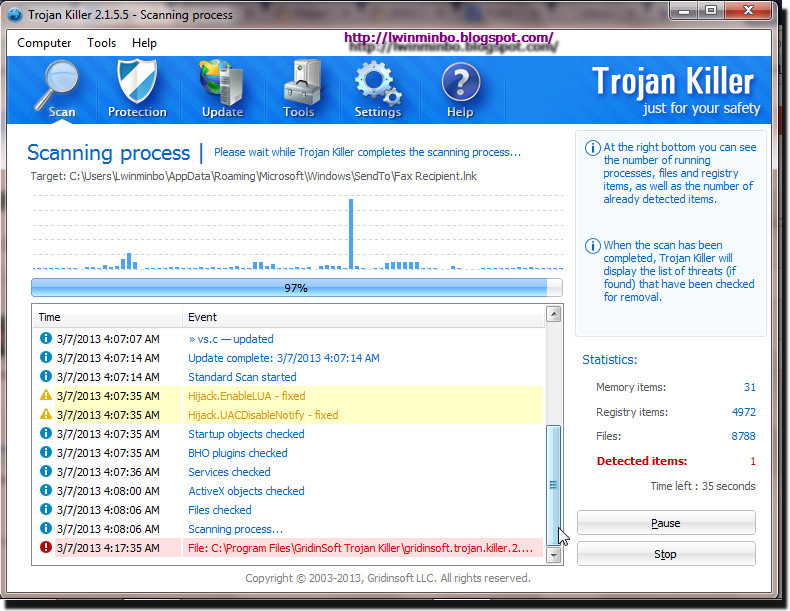Open the Update globe-server icon
The width and height of the screenshot is (790, 611).
(x=222, y=89)
